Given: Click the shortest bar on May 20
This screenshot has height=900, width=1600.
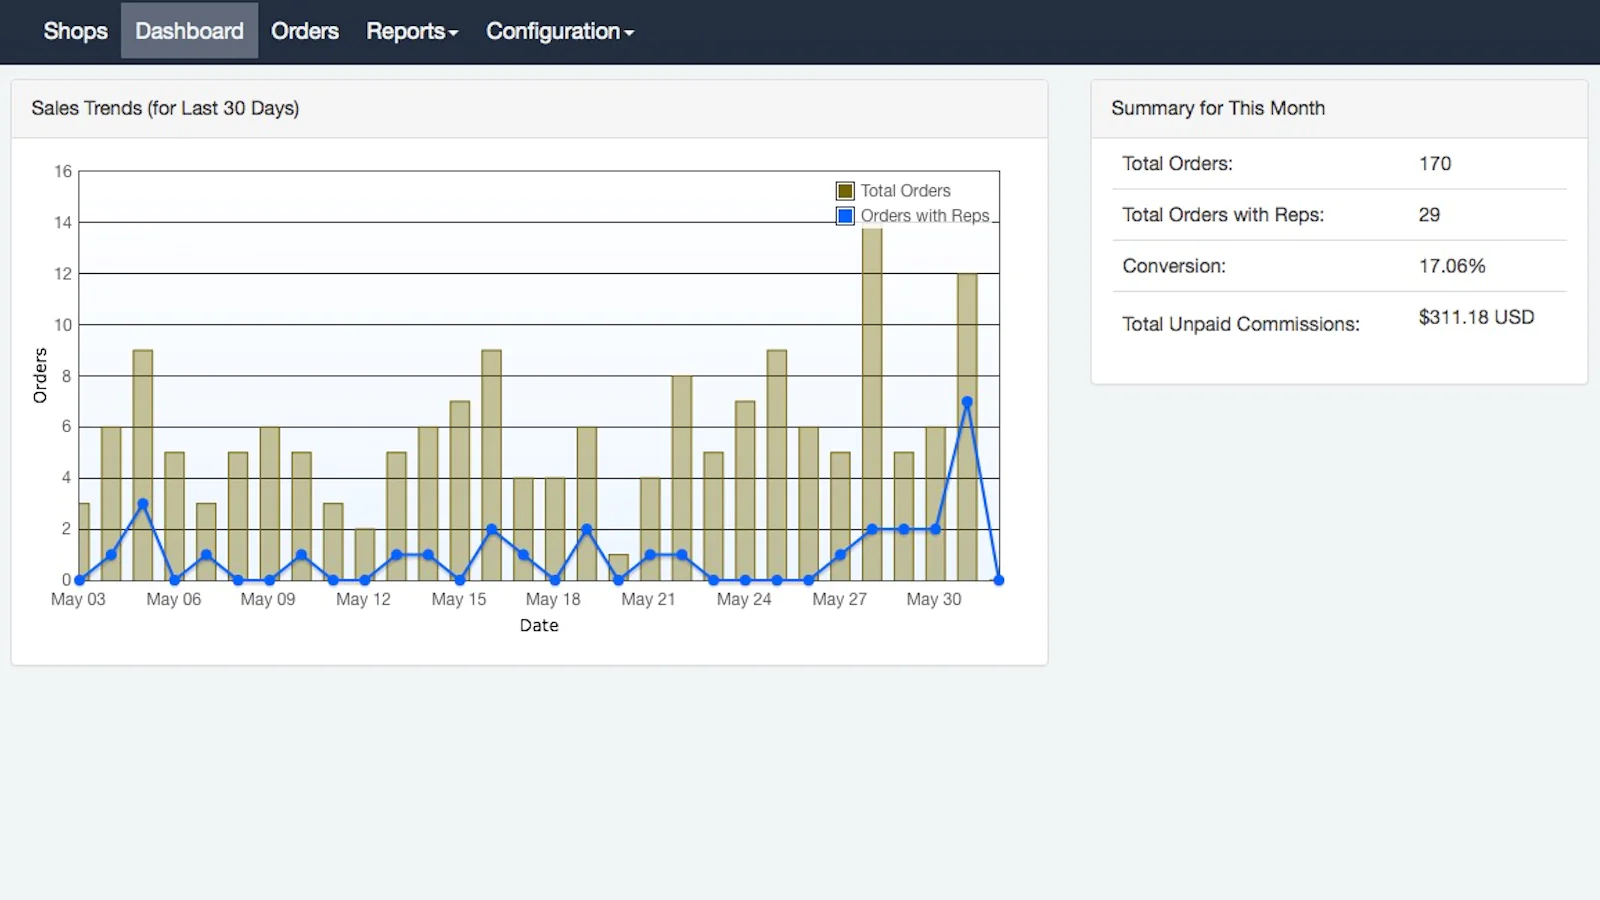Looking at the screenshot, I should pyautogui.click(x=619, y=567).
